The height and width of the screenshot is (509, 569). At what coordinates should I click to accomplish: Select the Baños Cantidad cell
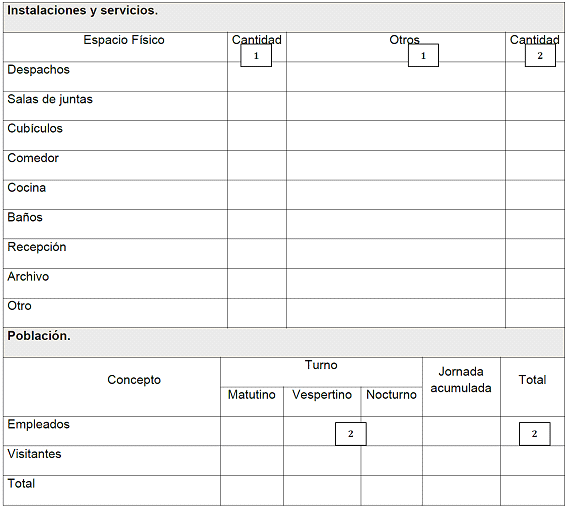coord(257,224)
